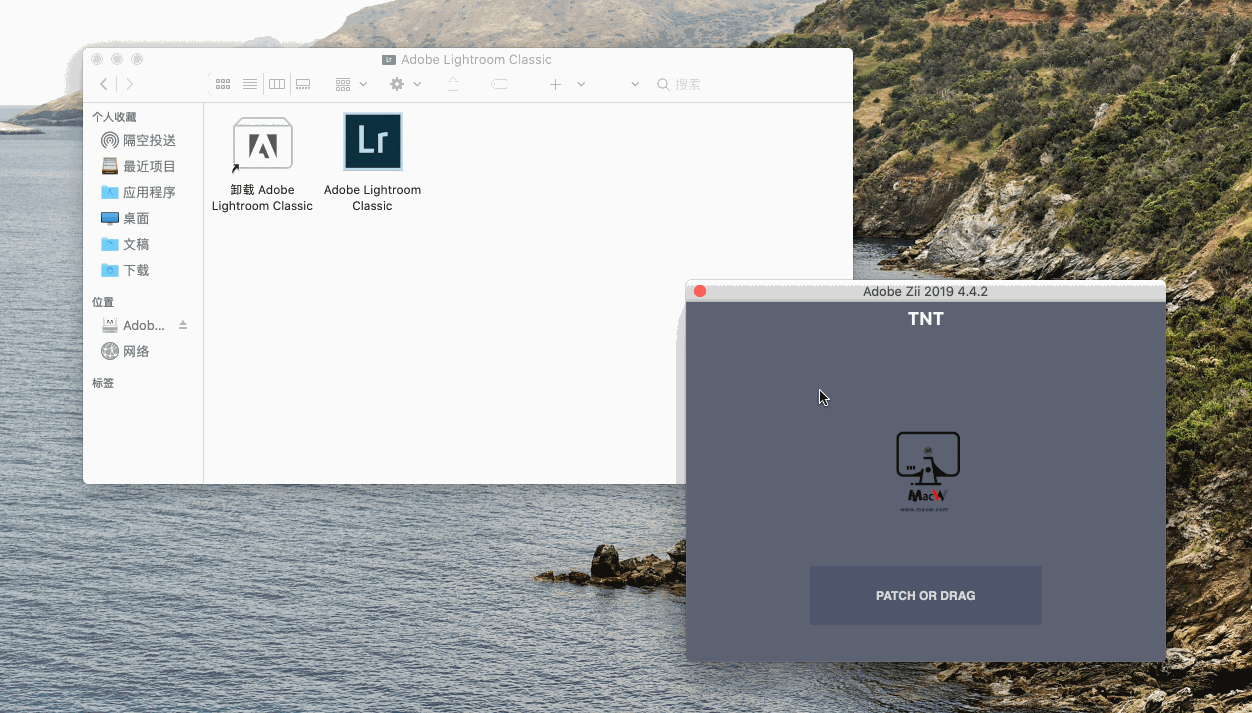Click the PATCH OR DRAG button
The image size is (1252, 713).
point(925,595)
